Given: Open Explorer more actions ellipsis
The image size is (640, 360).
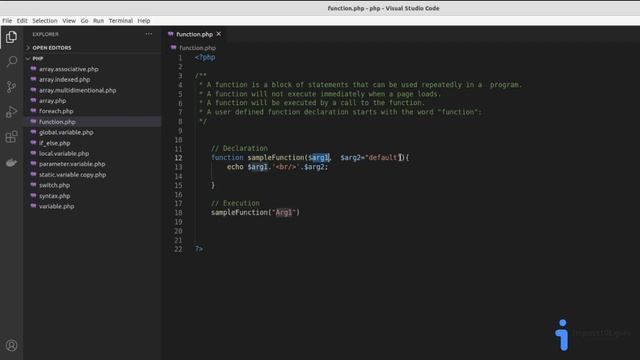Looking at the screenshot, I should (149, 34).
